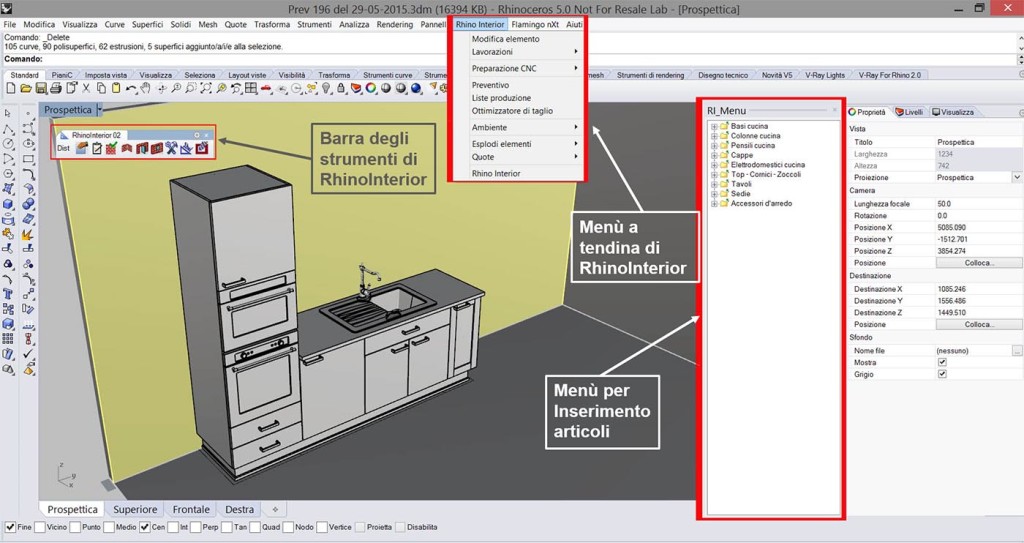This screenshot has width=1024, height=543.
Task: Expand the Sedie tree node
Action: point(714,194)
